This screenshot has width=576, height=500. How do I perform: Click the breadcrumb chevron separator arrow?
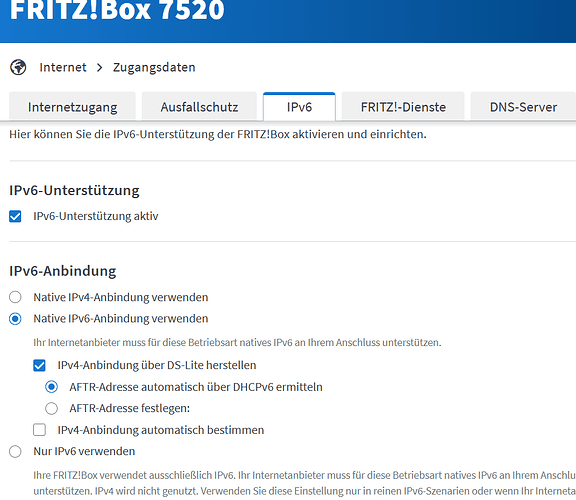(100, 68)
